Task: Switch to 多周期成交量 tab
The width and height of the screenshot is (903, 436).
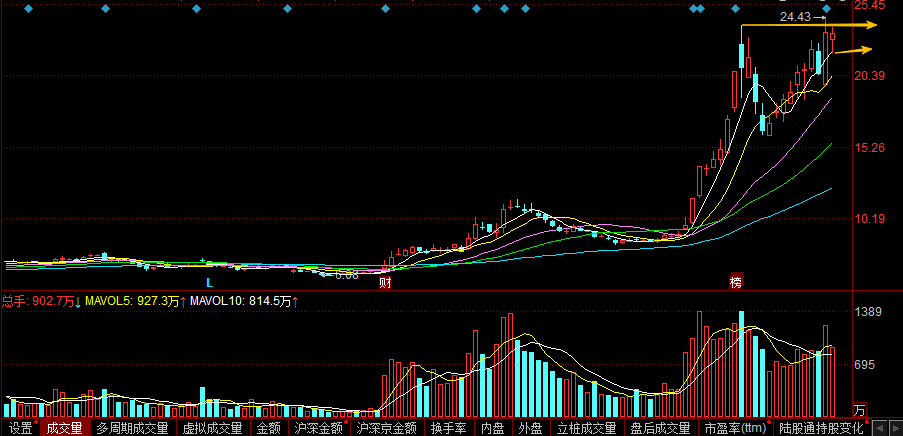Action: tap(132, 428)
